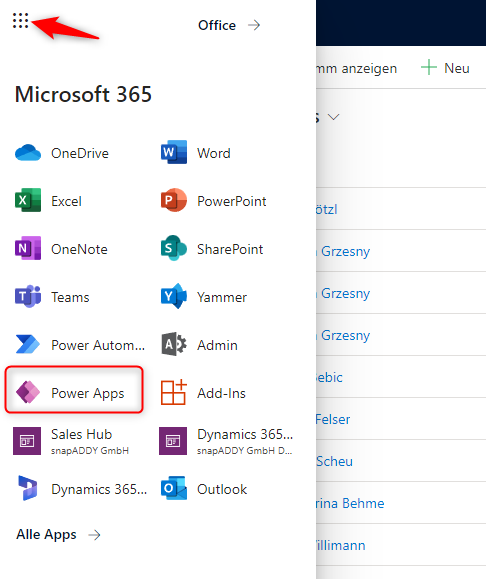Click the 'Power Autom...' text label

(x=98, y=345)
